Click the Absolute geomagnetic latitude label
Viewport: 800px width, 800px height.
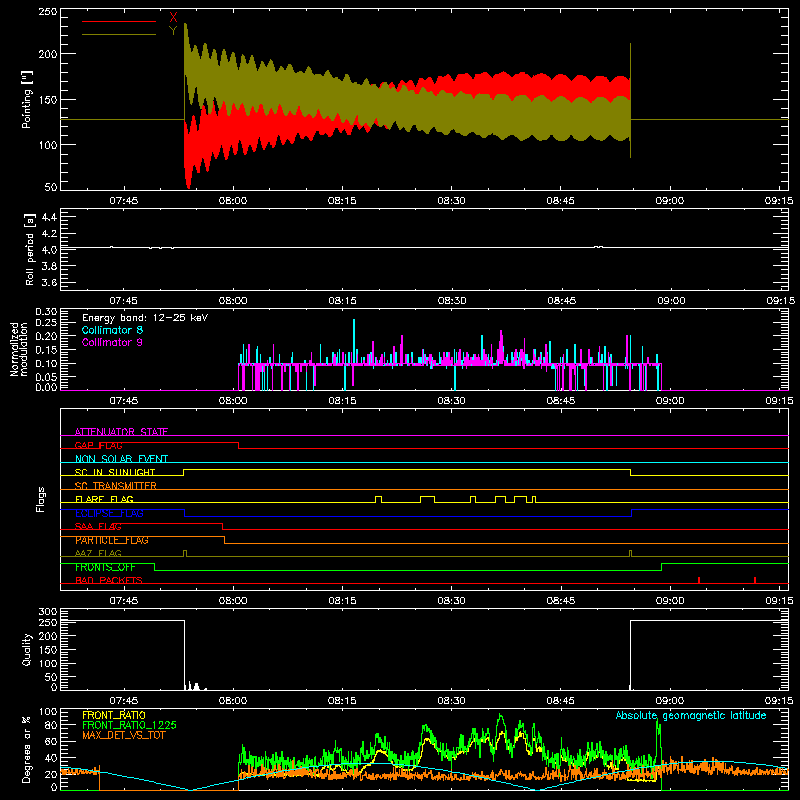click(x=691, y=715)
